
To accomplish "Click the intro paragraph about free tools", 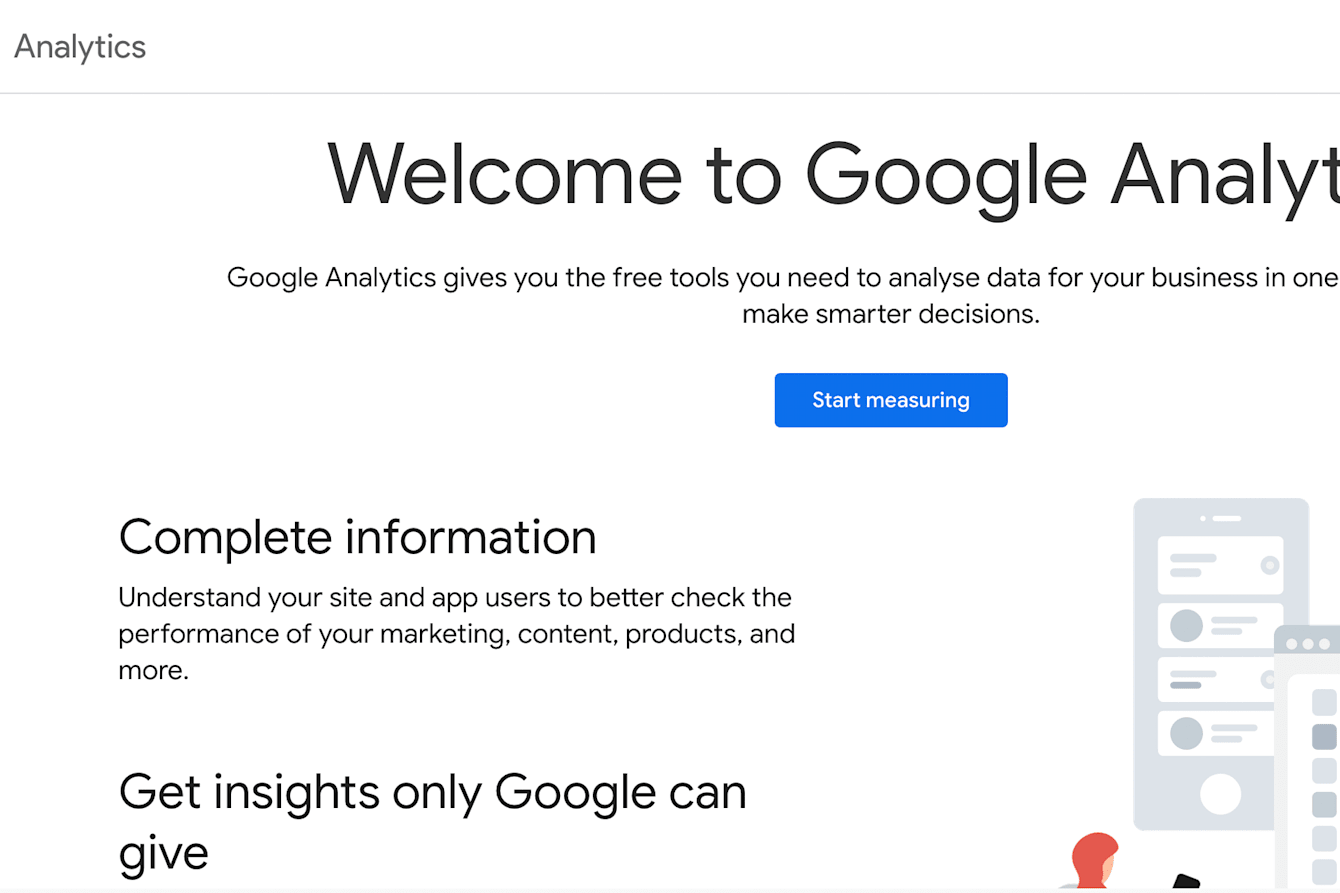I will pos(780,295).
